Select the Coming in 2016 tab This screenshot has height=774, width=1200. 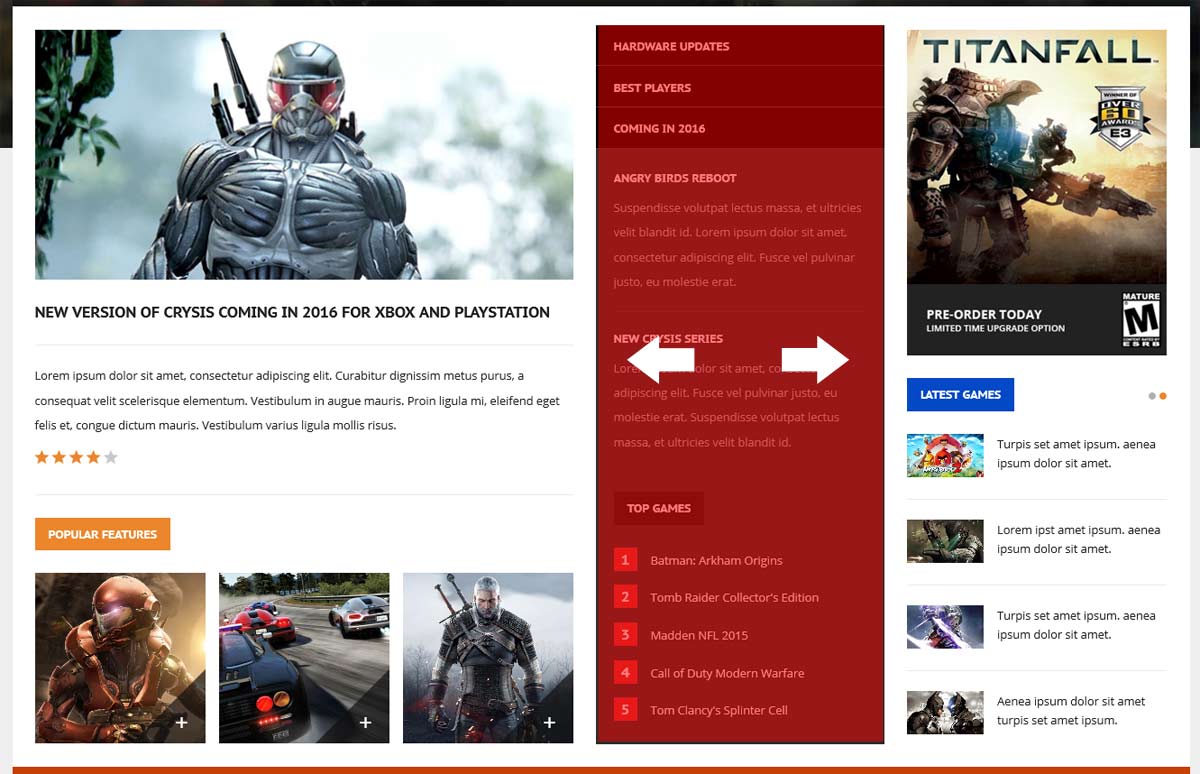click(x=740, y=128)
